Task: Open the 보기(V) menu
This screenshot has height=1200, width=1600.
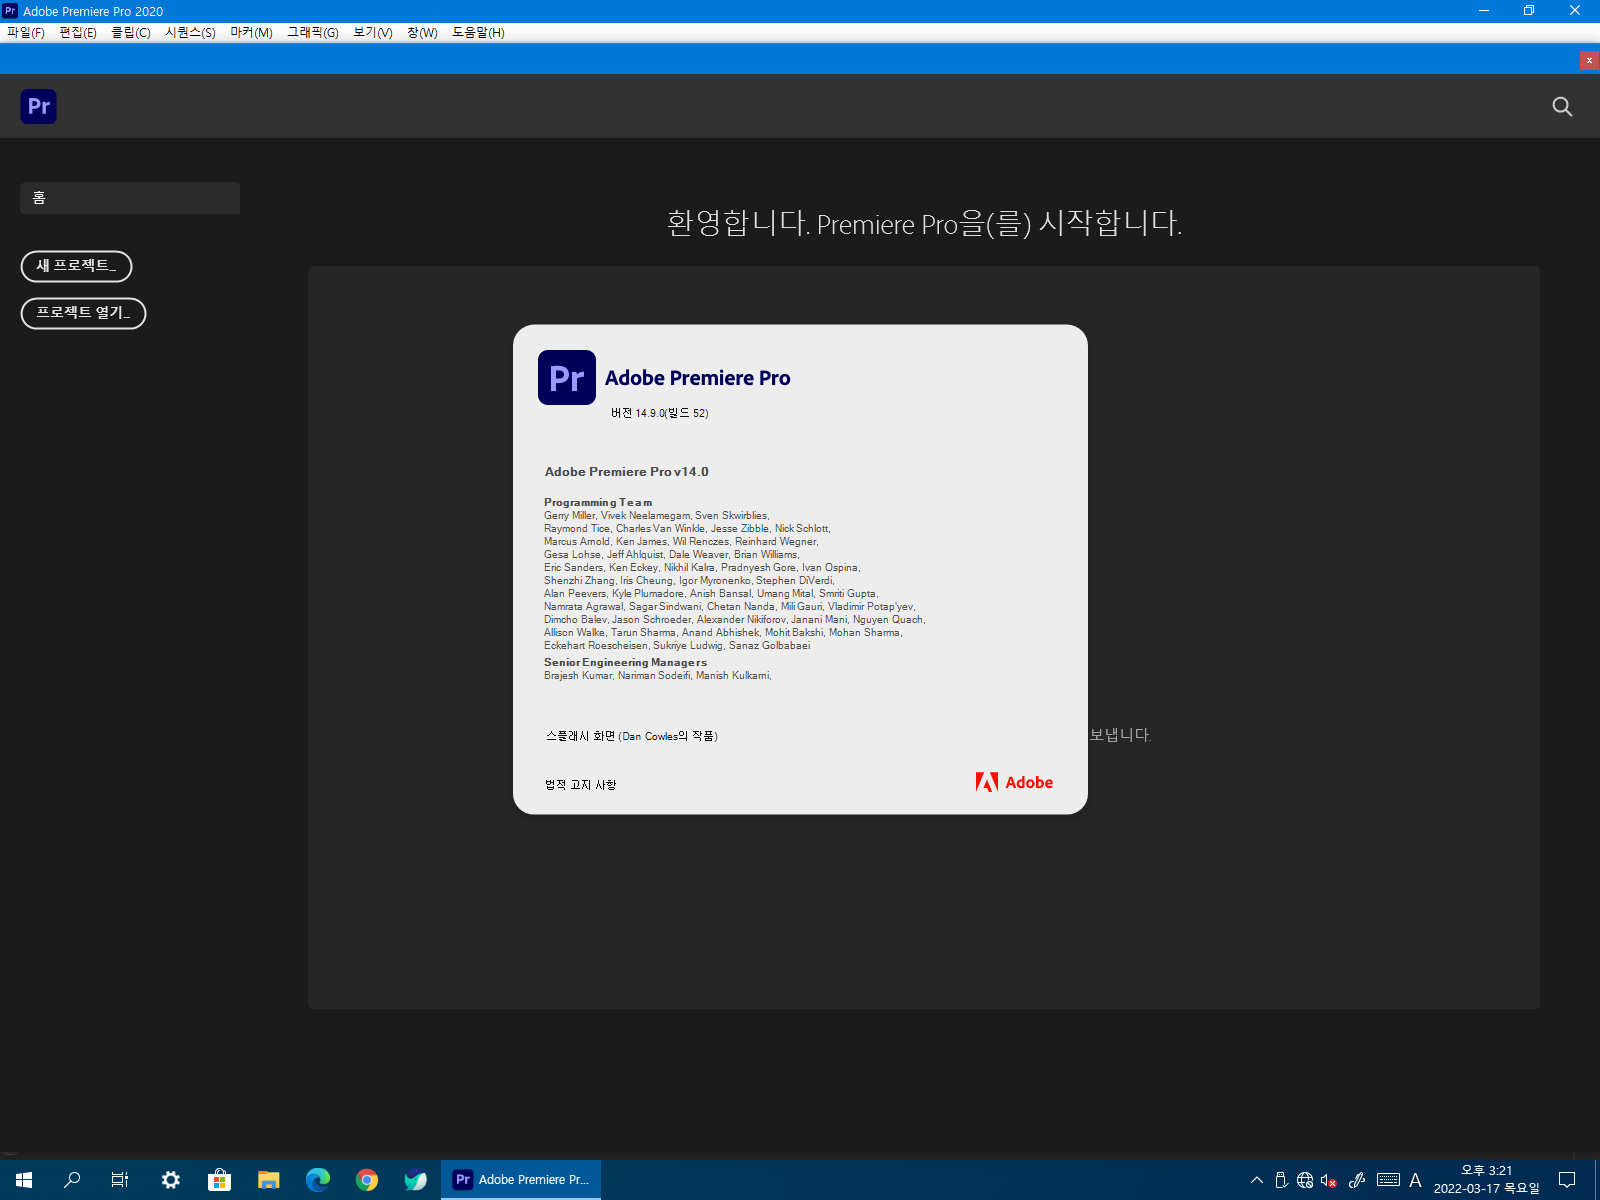Action: (x=372, y=32)
